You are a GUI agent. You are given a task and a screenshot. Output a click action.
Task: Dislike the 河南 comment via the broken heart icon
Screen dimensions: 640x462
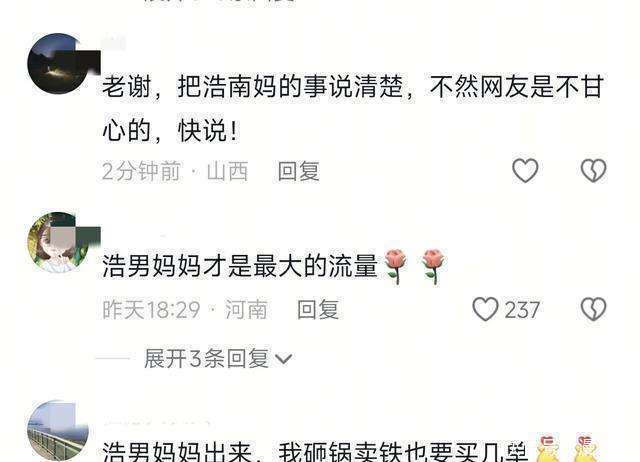pyautogui.click(x=593, y=309)
